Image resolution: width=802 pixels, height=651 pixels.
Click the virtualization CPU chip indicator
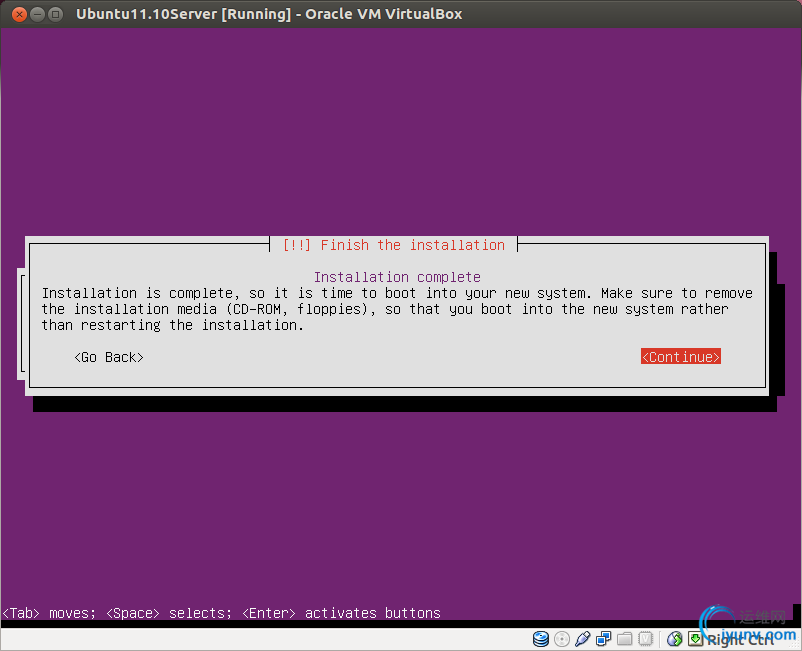click(x=645, y=639)
